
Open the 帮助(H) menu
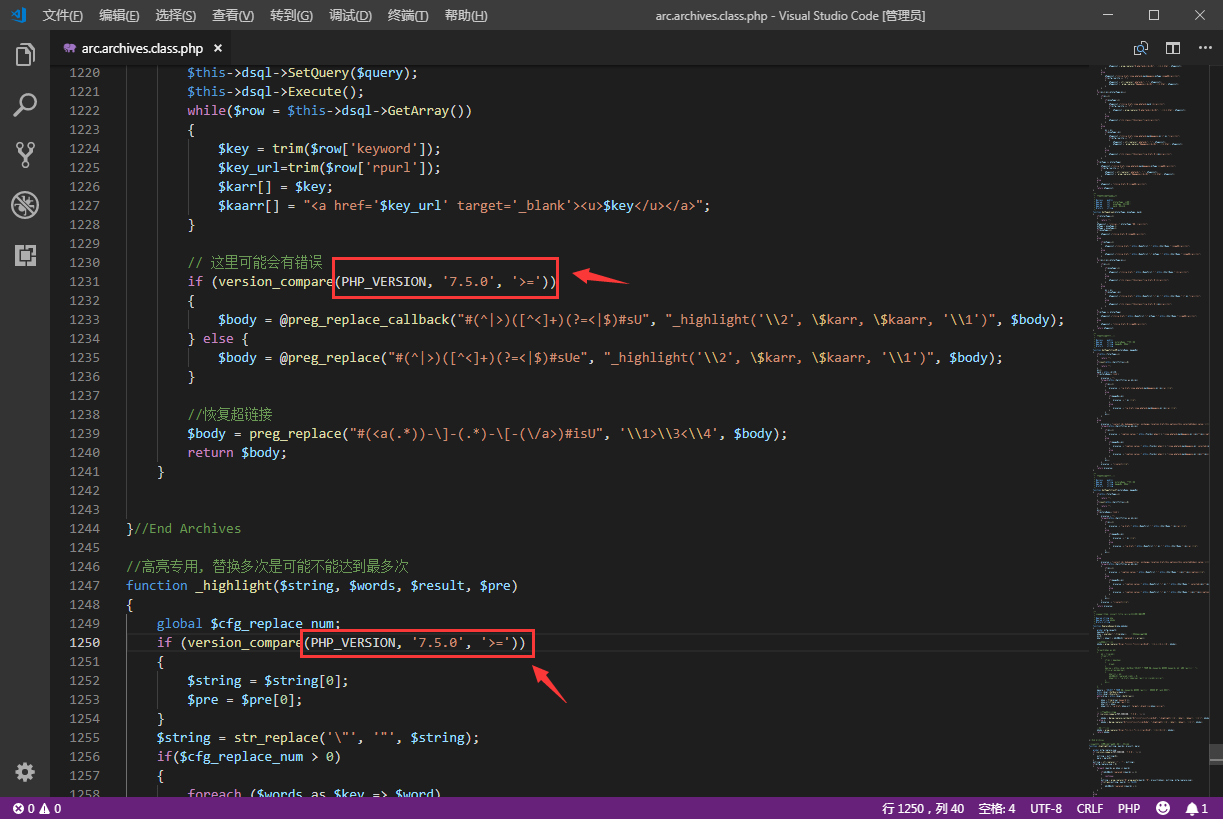click(466, 15)
